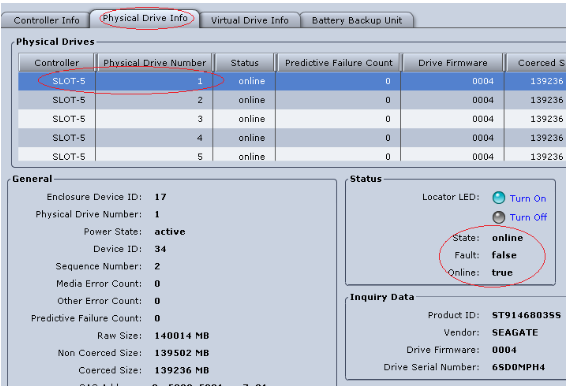The height and width of the screenshot is (386, 567).
Task: Click firmware 0004 cell in drive 1 row
Action: pyautogui.click(x=452, y=81)
